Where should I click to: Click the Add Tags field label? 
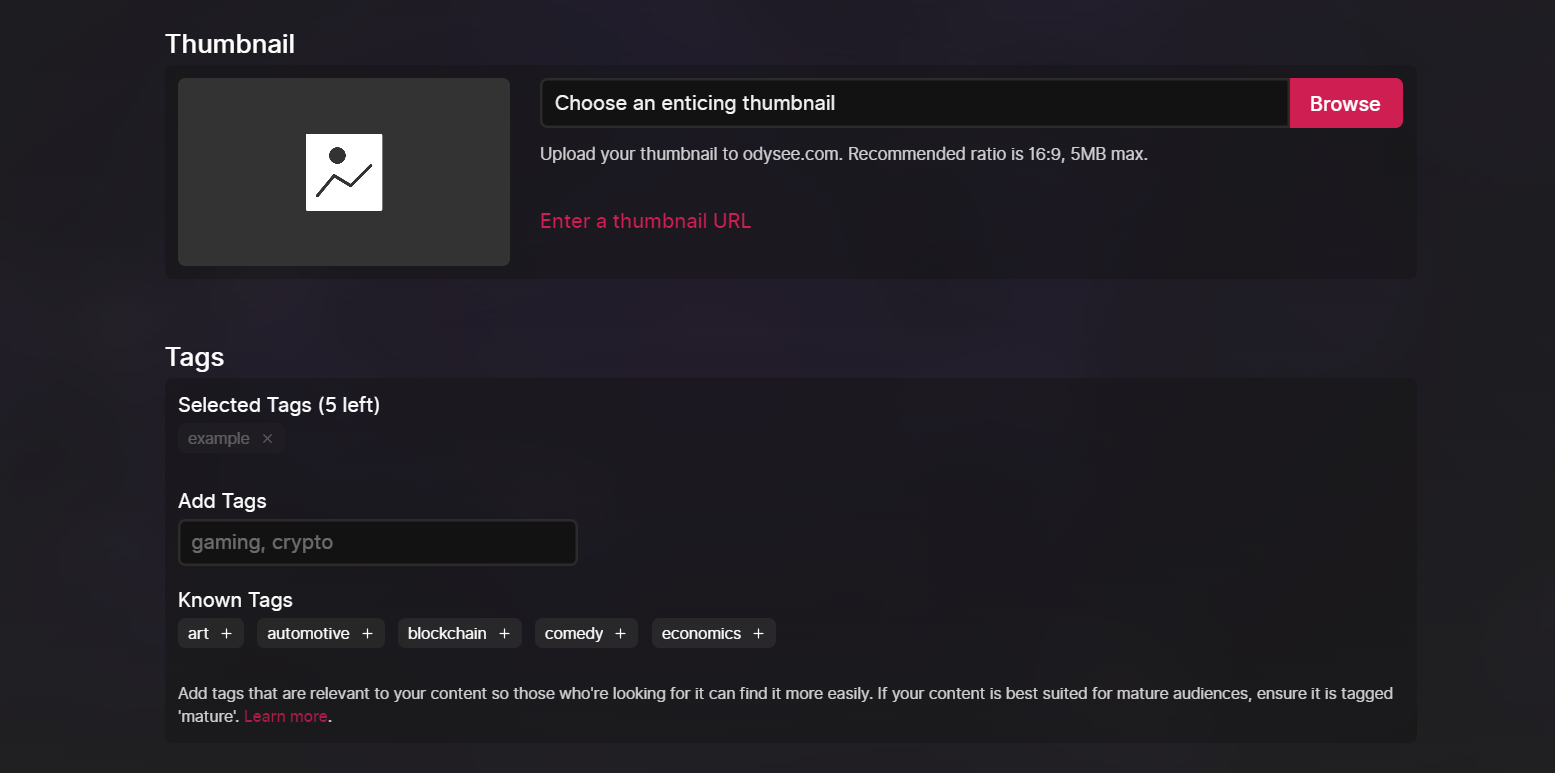(x=222, y=501)
